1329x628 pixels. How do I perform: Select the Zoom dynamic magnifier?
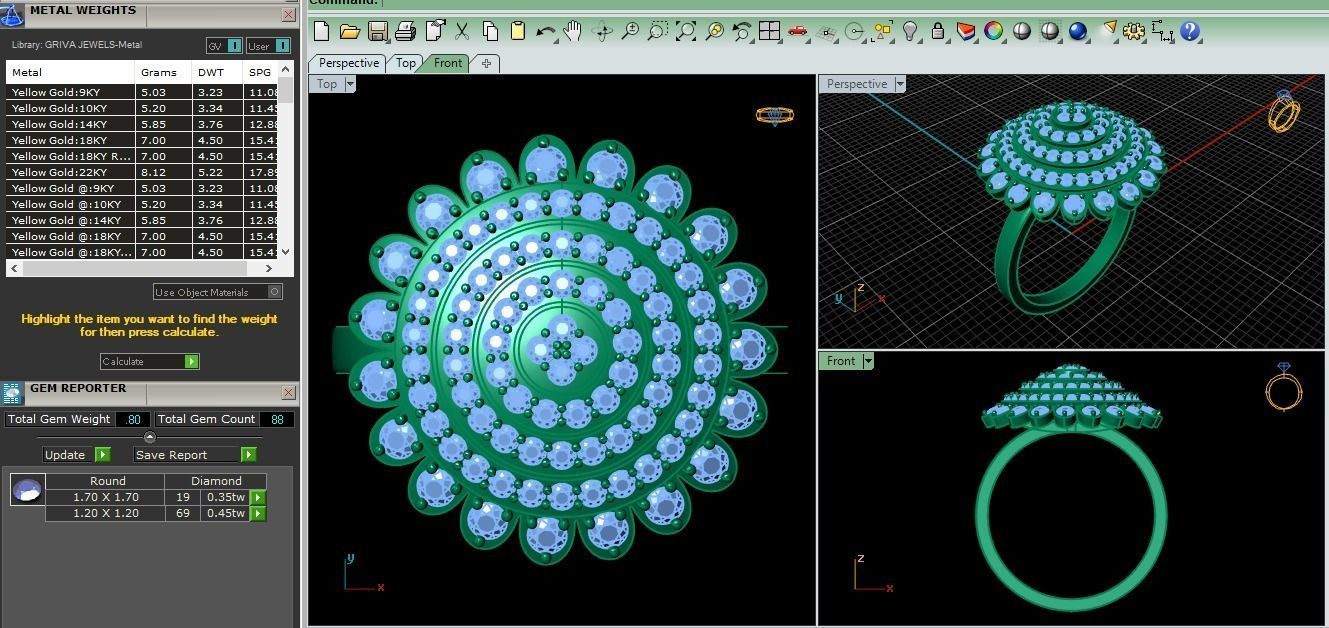tap(630, 31)
